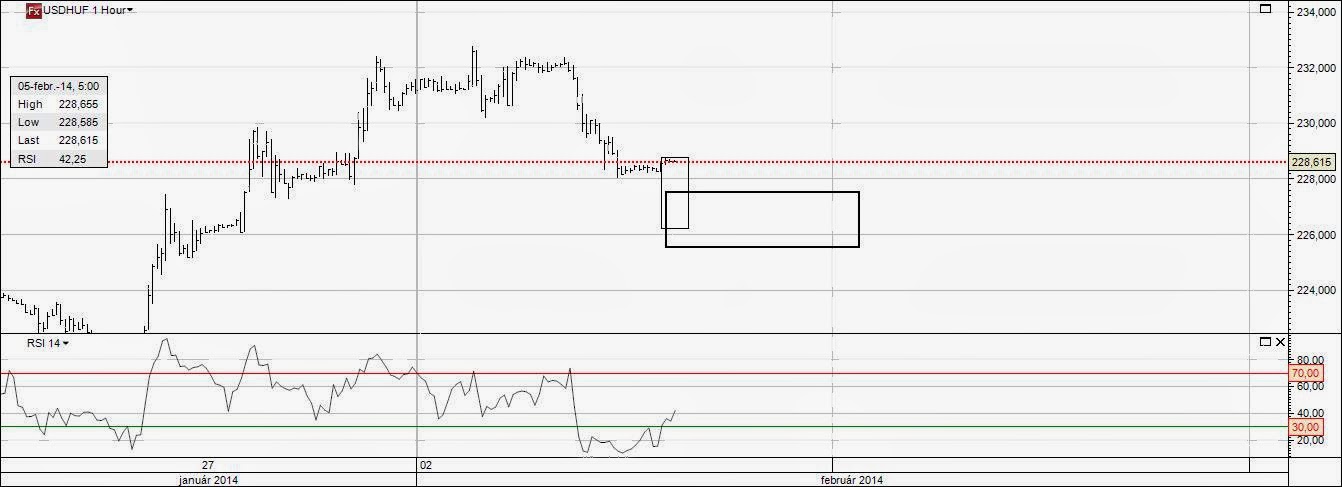1342x487 pixels.
Task: Click the 27 date marker on time axis
Action: (x=208, y=465)
